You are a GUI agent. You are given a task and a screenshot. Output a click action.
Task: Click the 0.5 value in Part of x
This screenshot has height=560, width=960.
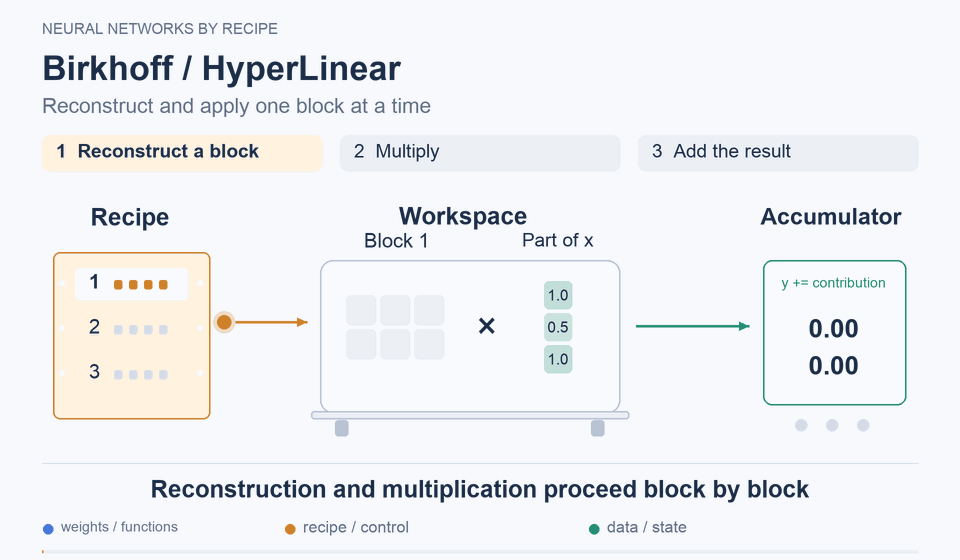click(x=558, y=327)
